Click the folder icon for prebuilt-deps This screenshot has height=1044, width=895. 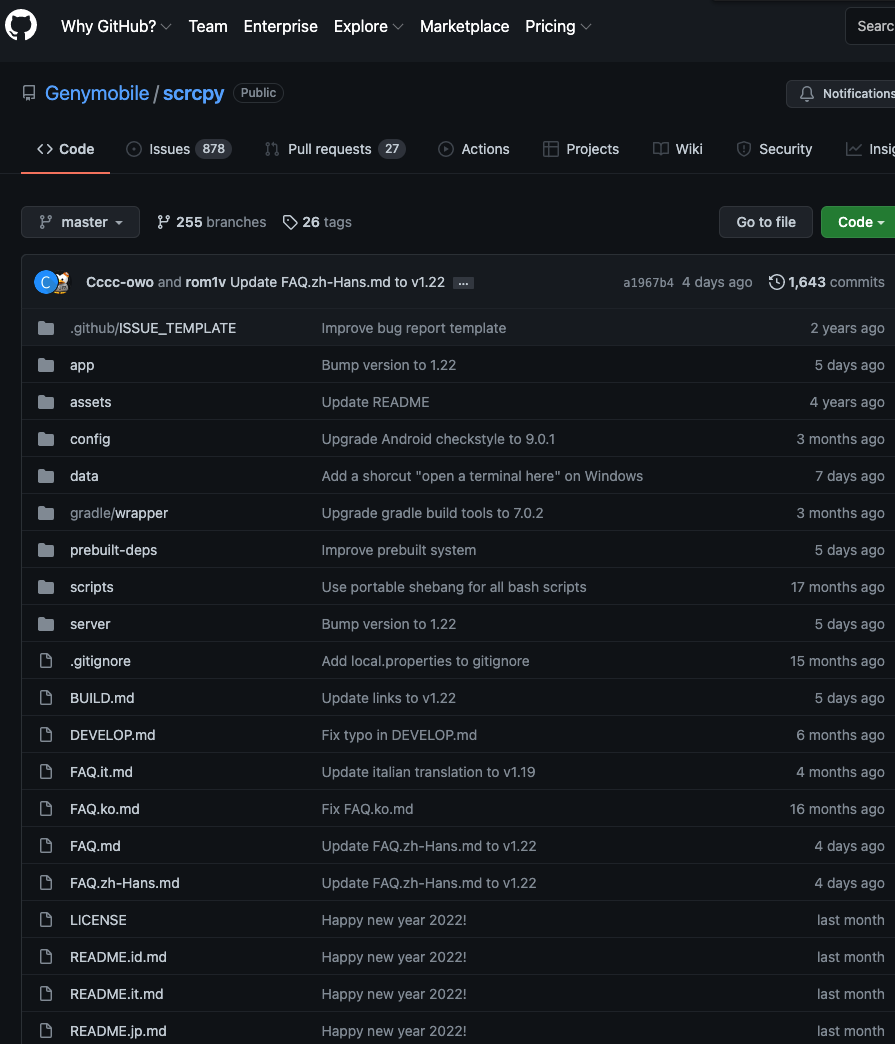coord(46,550)
